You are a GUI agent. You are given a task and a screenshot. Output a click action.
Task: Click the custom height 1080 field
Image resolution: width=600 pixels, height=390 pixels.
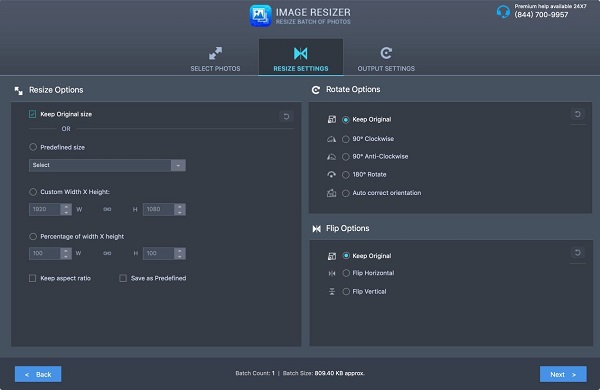pos(159,209)
